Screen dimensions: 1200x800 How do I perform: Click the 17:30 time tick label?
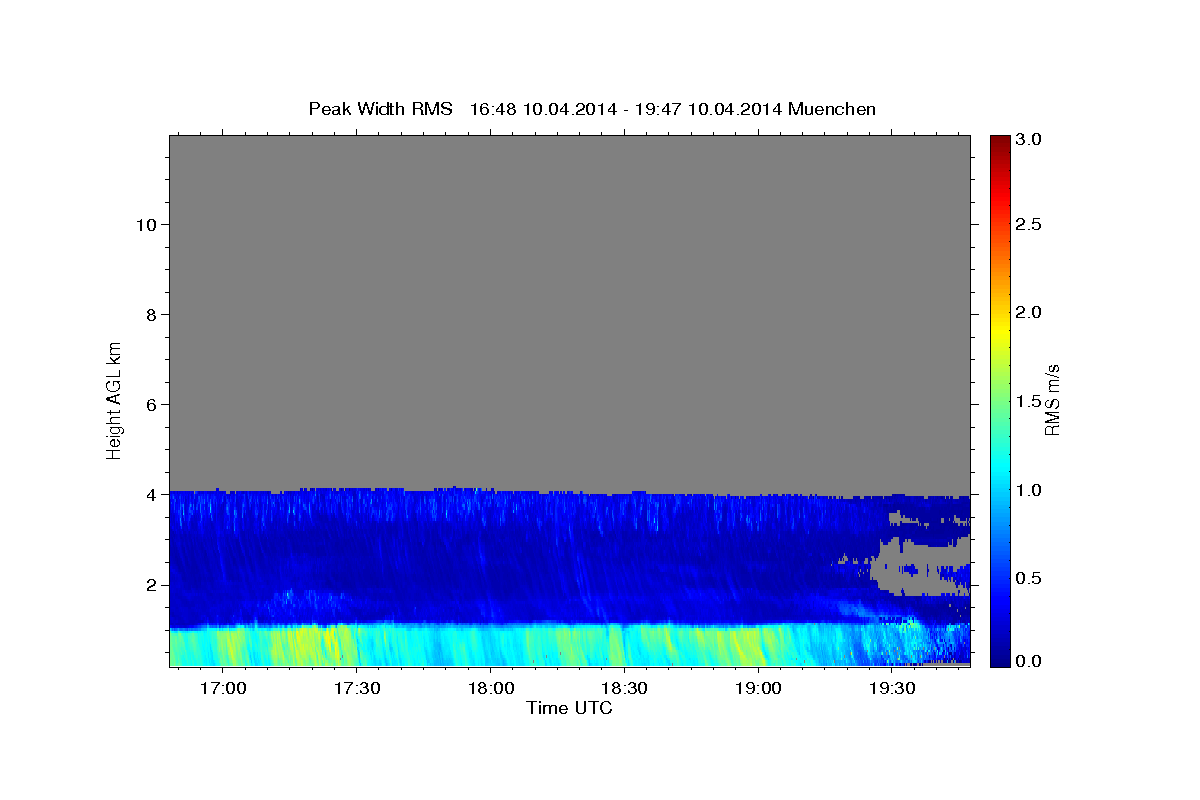357,689
